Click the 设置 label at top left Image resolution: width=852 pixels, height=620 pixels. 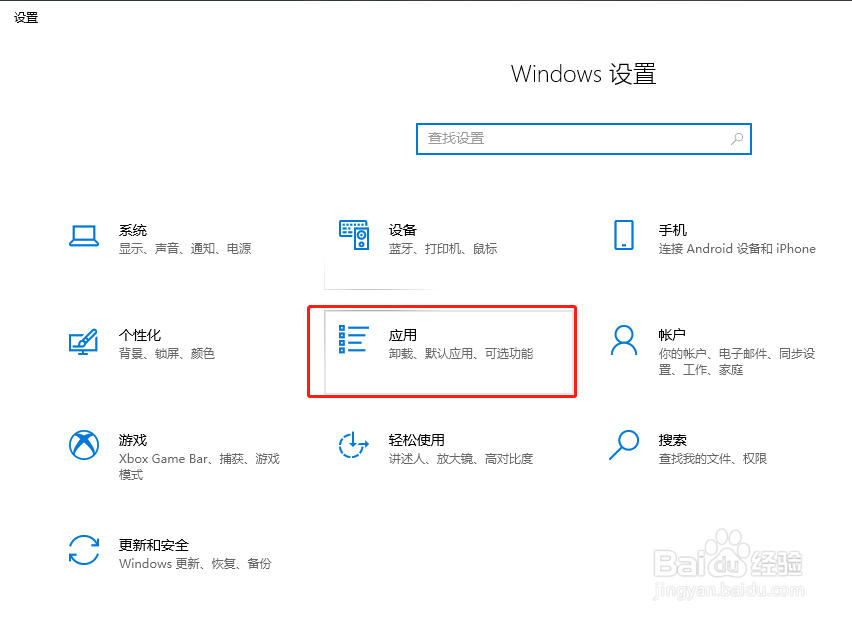[x=25, y=16]
